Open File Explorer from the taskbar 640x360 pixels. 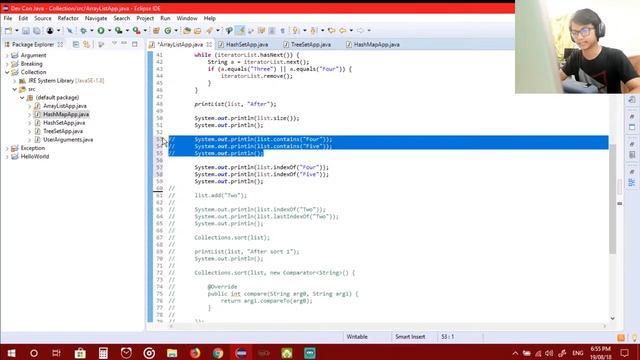pyautogui.click(x=172, y=353)
